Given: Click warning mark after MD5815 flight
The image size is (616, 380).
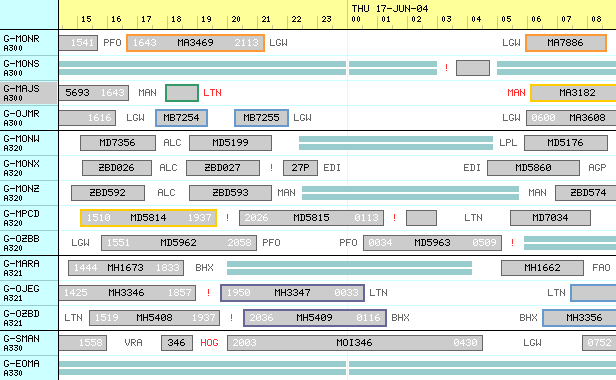Looking at the screenshot, I should pyautogui.click(x=394, y=218).
